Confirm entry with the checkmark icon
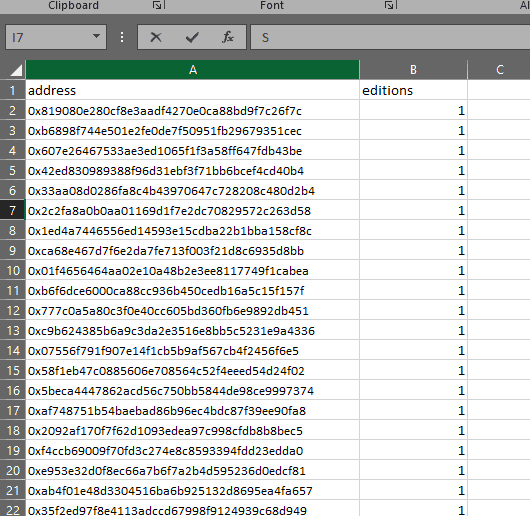The image size is (530, 516). pos(192,37)
